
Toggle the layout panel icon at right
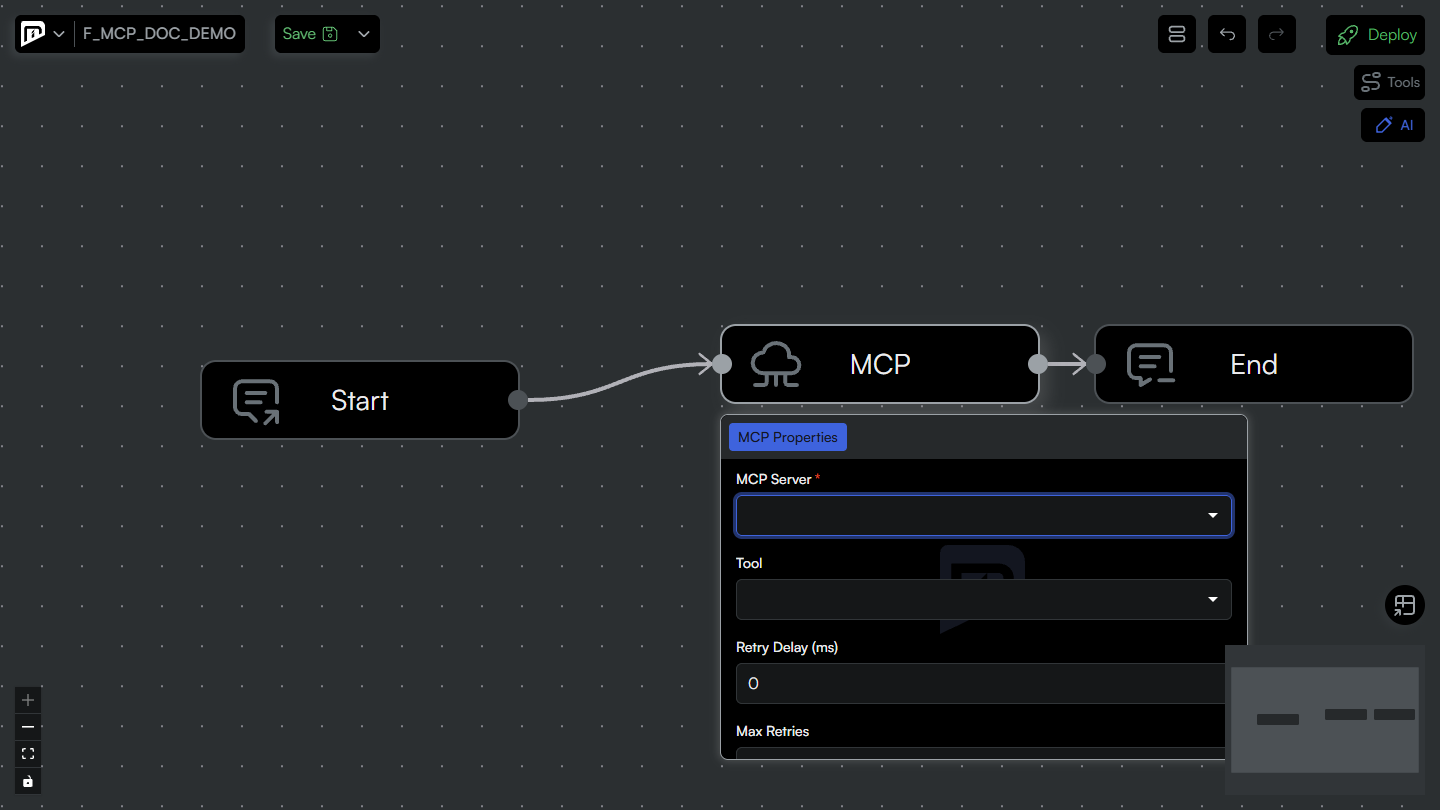coord(1405,605)
